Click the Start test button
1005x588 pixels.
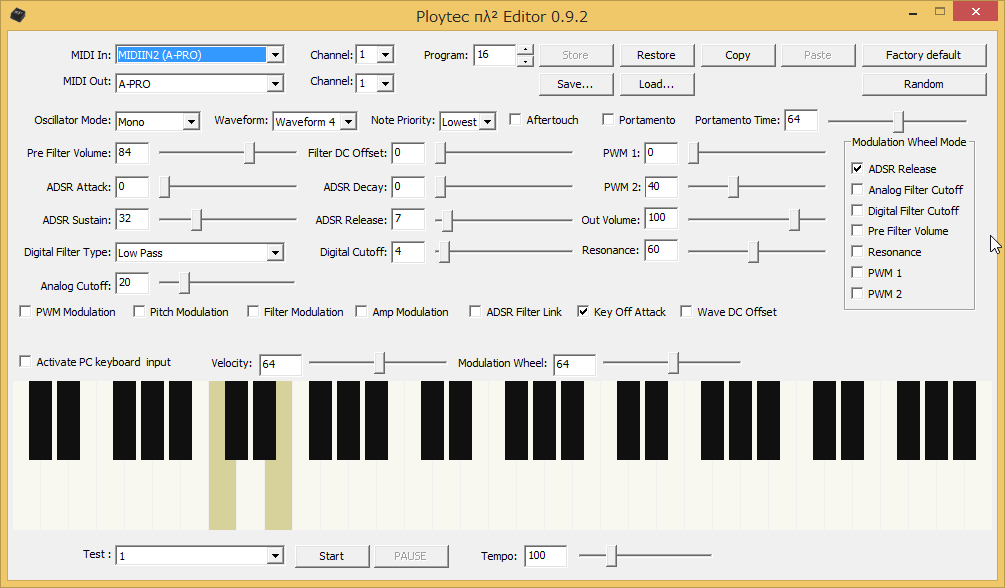click(x=331, y=556)
